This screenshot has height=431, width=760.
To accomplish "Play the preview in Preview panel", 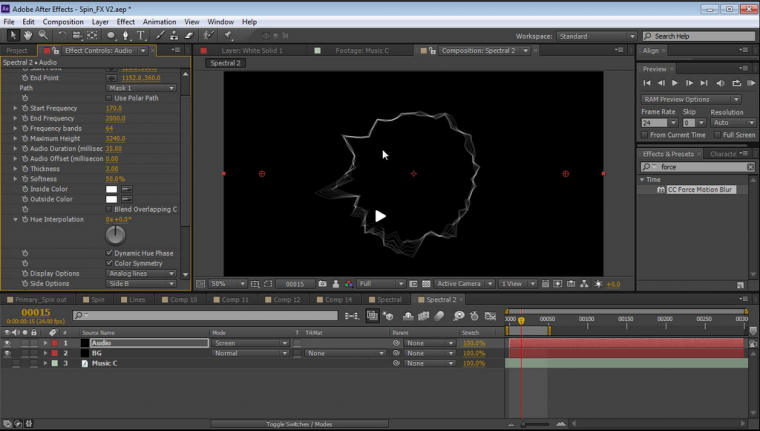I will click(675, 83).
